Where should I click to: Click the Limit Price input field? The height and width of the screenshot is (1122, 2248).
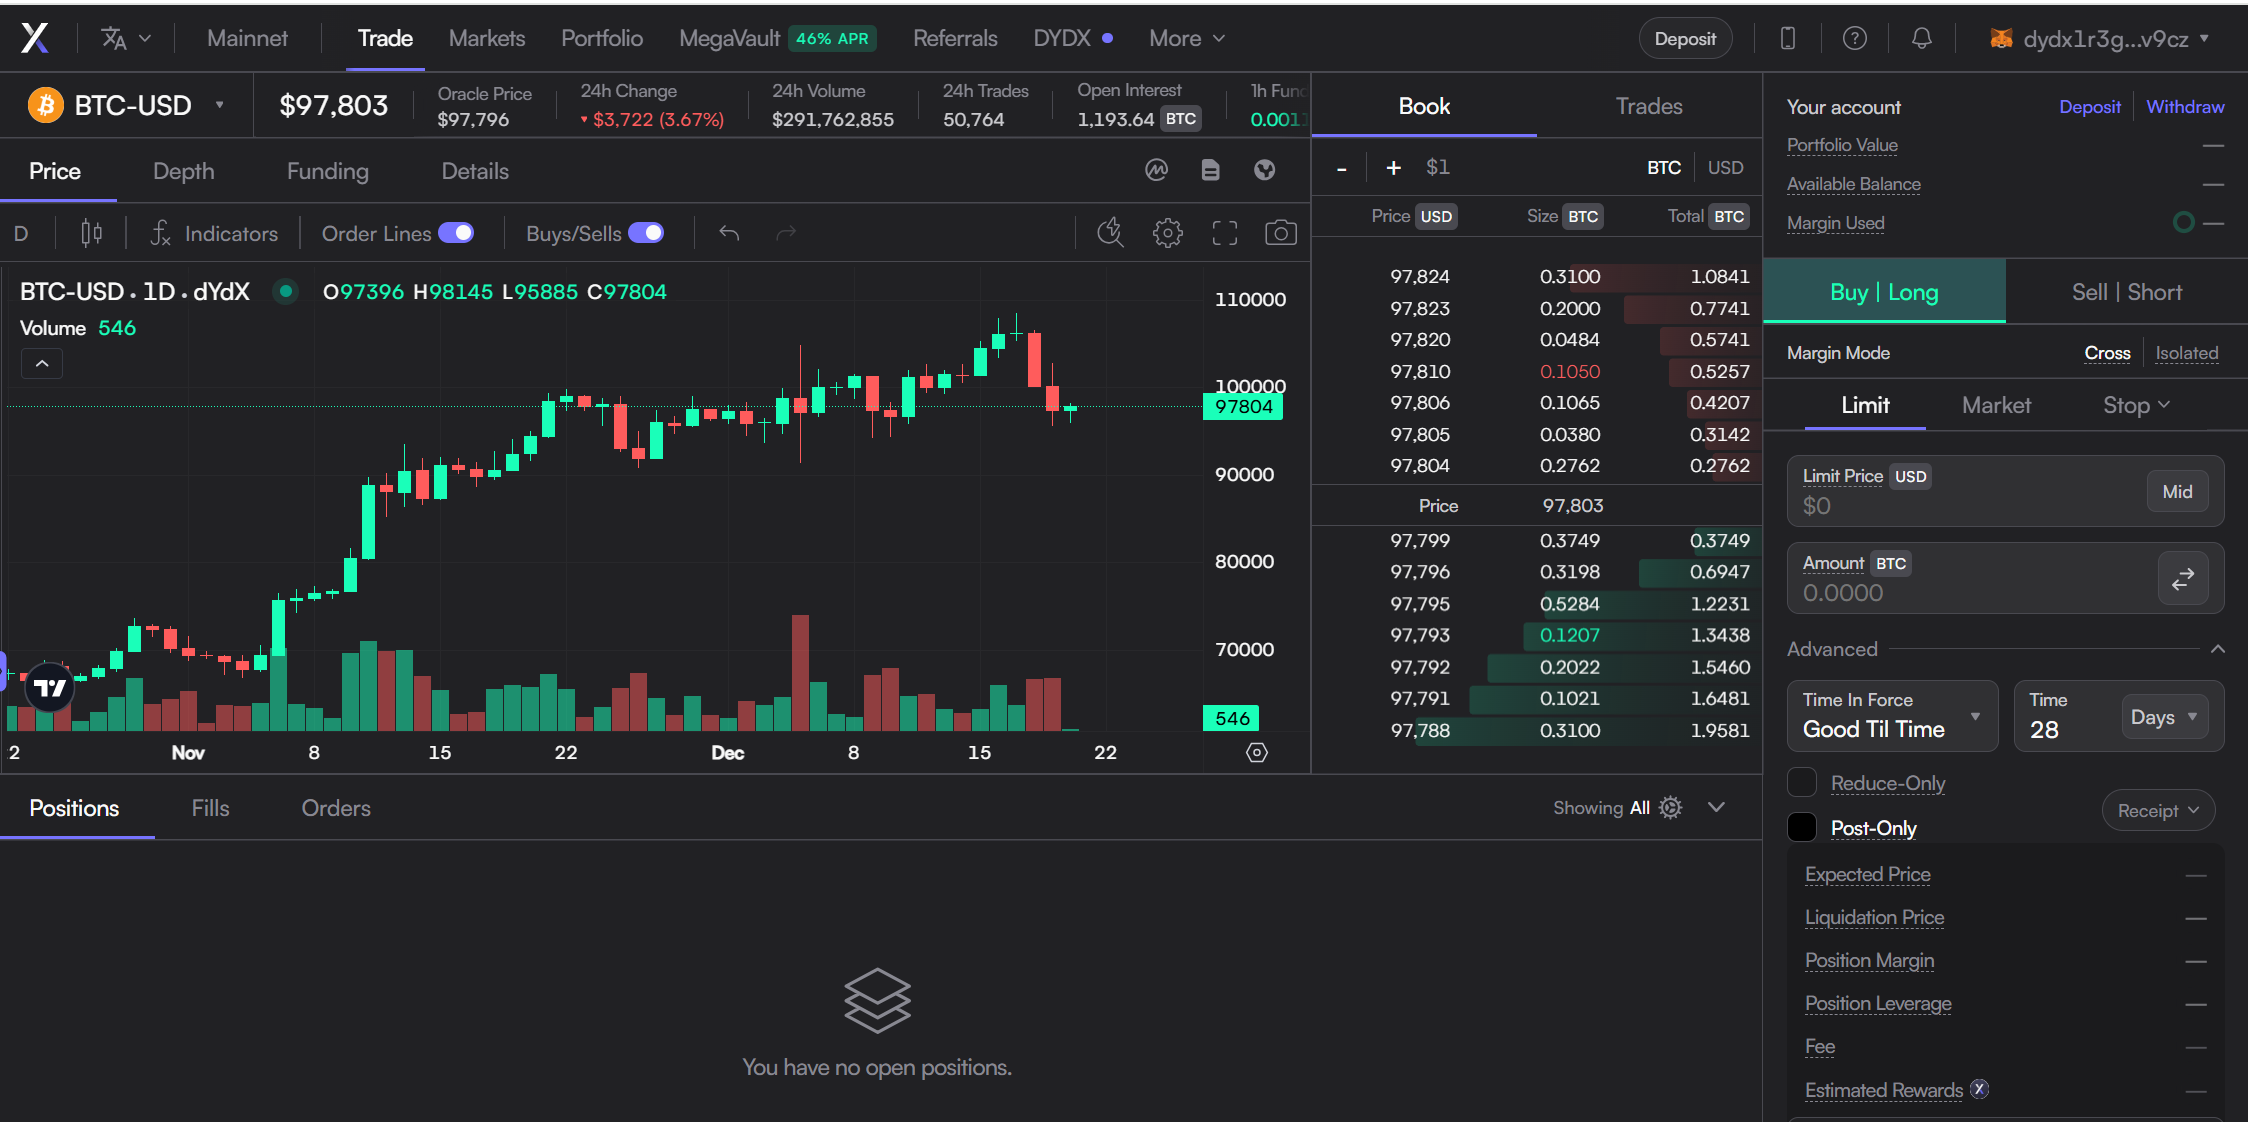pyautogui.click(x=2005, y=491)
